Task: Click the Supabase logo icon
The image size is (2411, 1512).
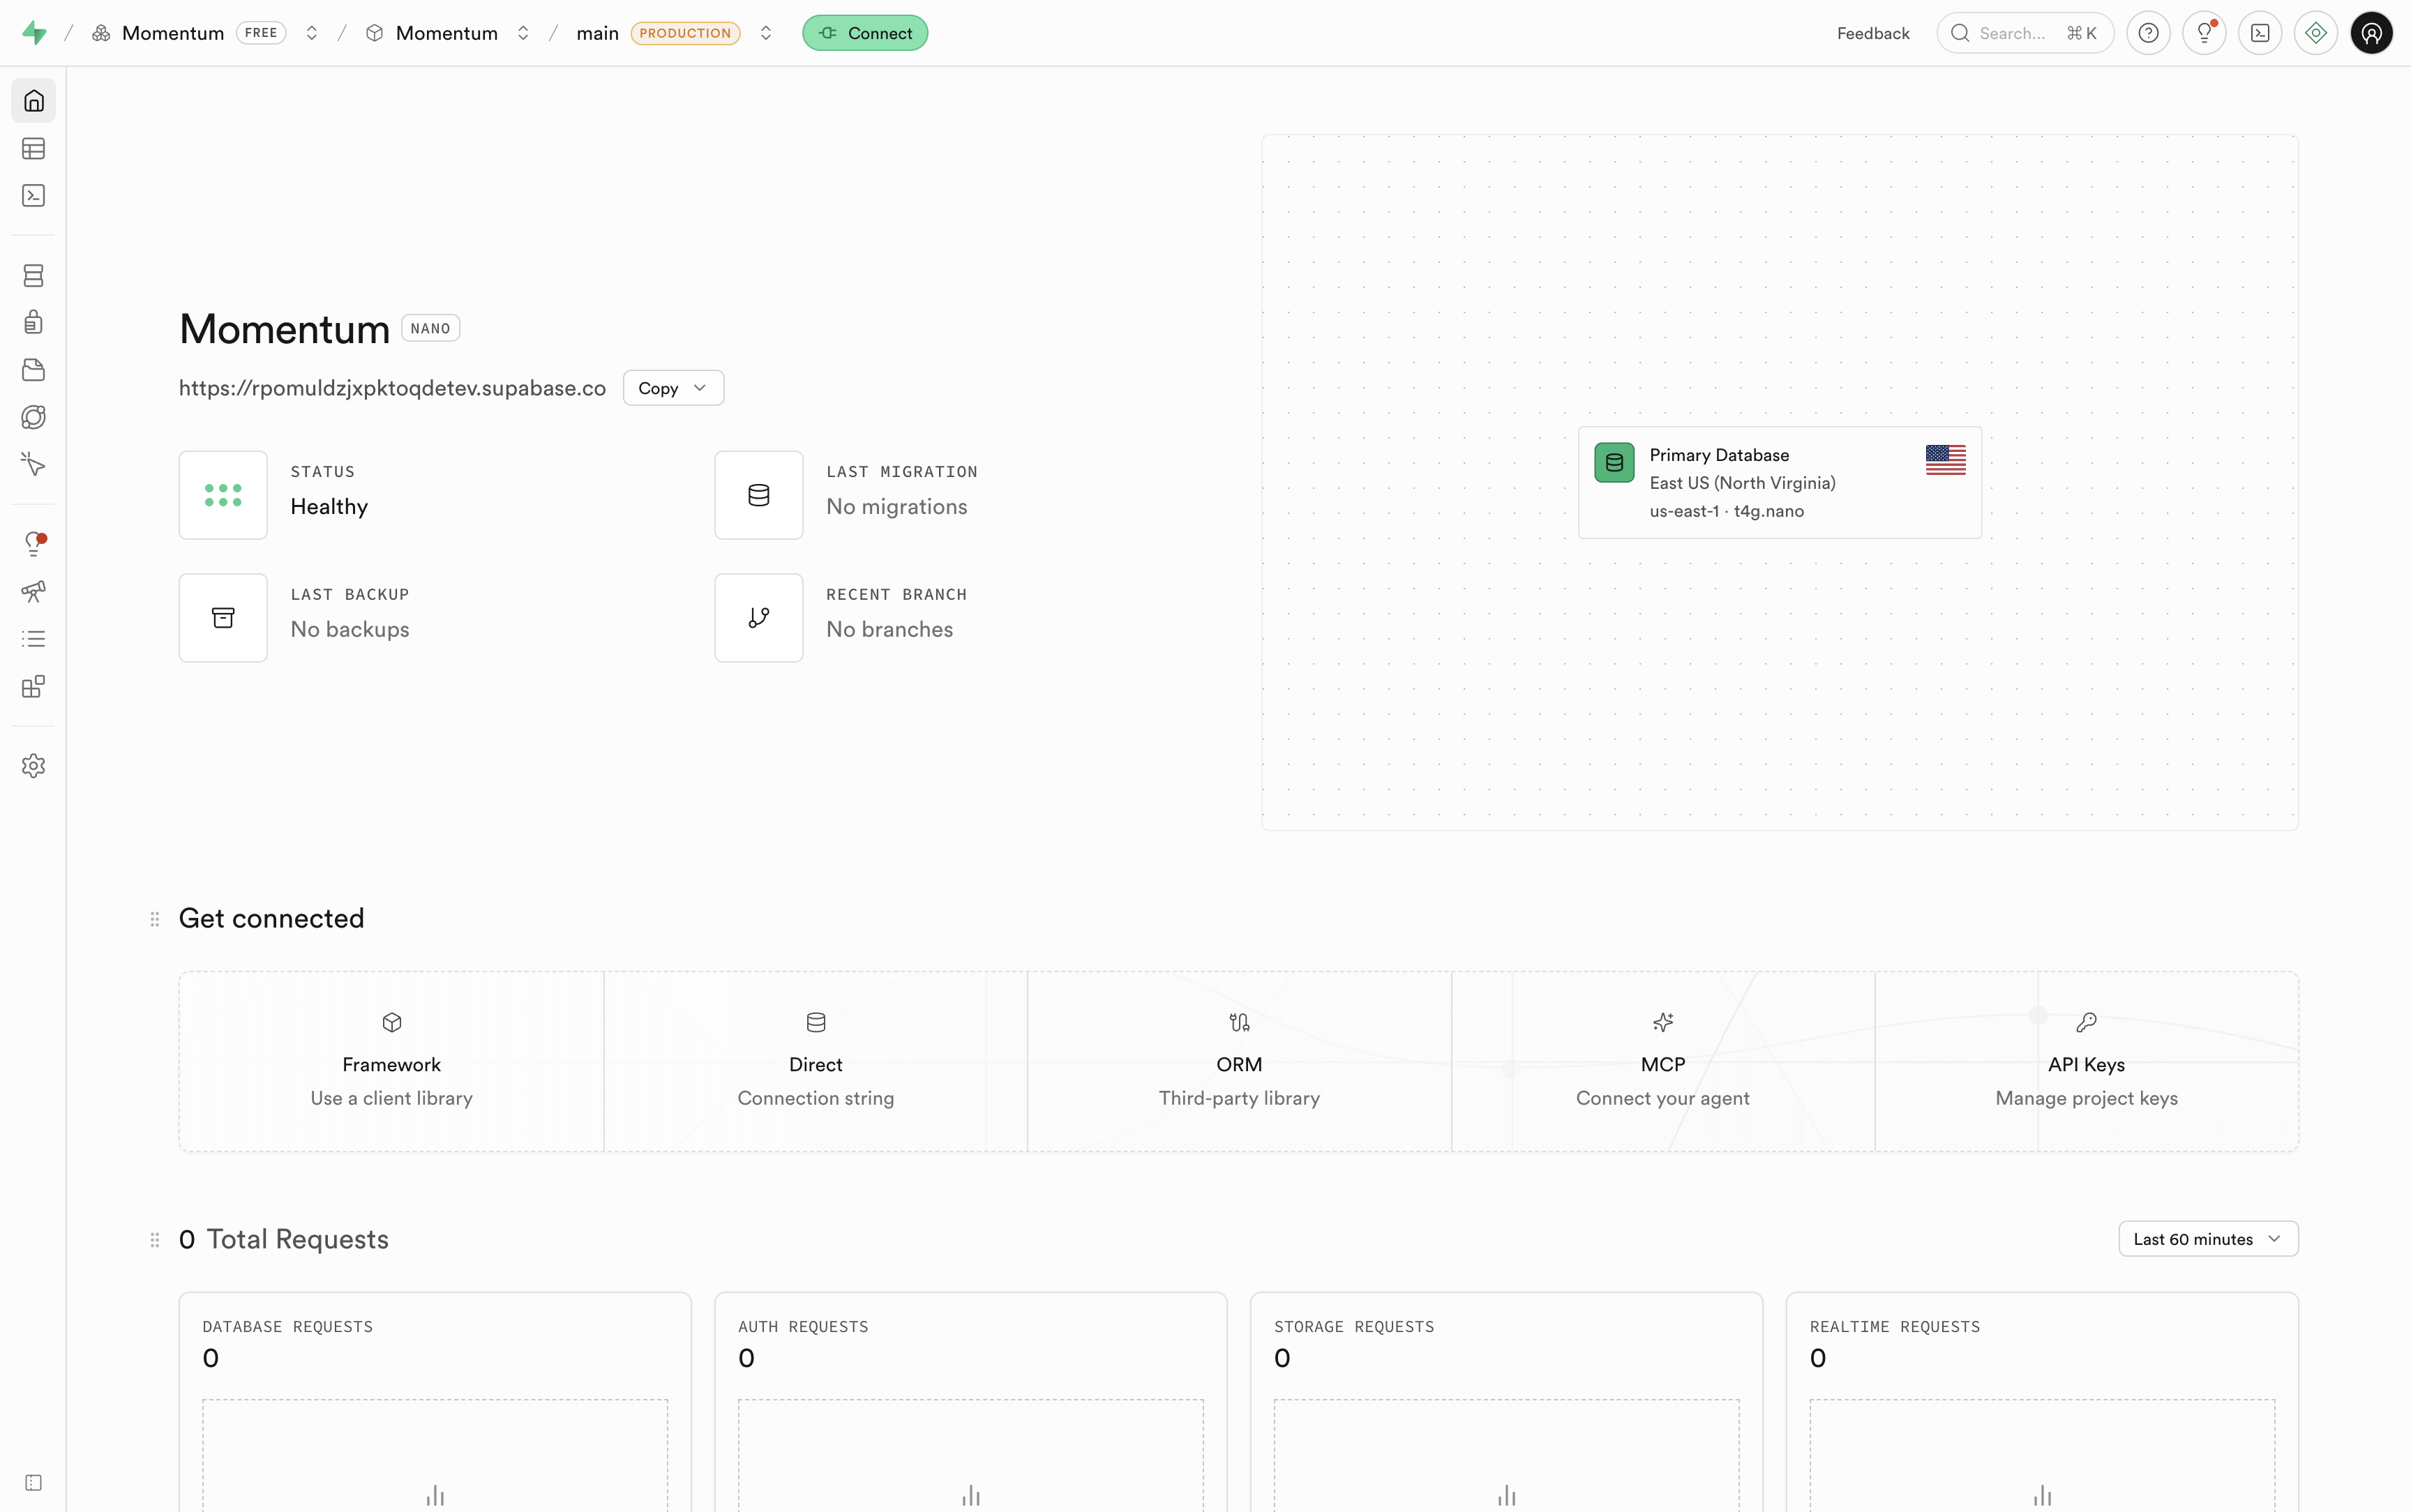Action: (x=34, y=33)
